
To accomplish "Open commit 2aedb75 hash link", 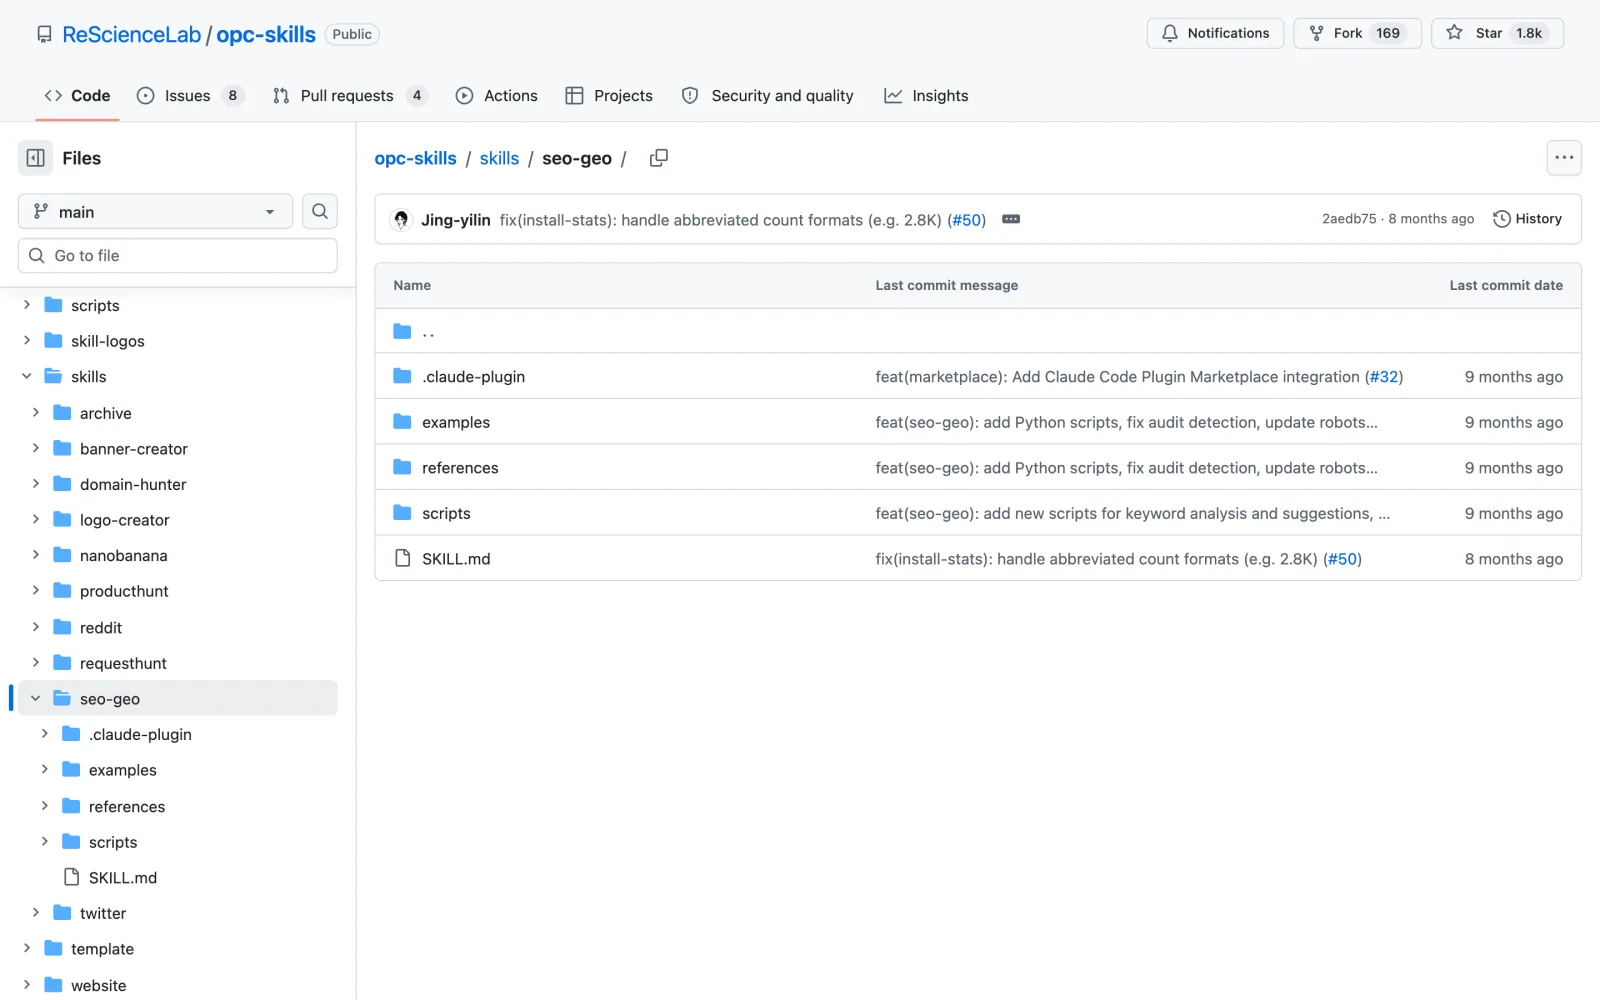I will click(x=1349, y=219).
